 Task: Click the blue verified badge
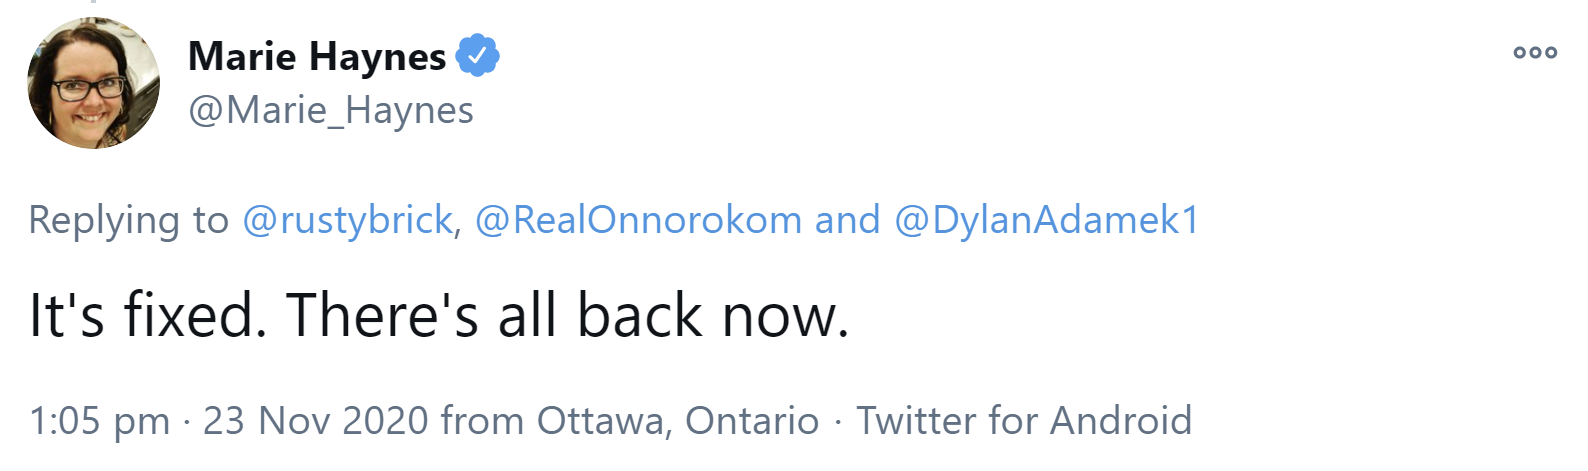tap(478, 56)
